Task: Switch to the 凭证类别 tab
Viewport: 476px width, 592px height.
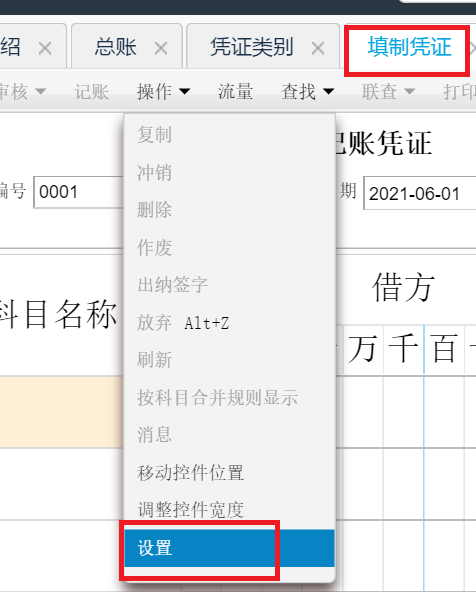Action: coord(251,47)
